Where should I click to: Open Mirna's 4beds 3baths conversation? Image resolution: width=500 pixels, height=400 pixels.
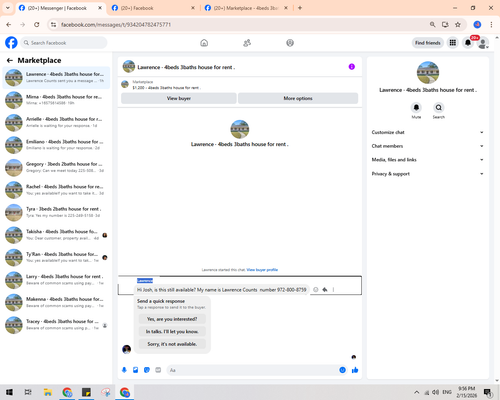(56, 100)
